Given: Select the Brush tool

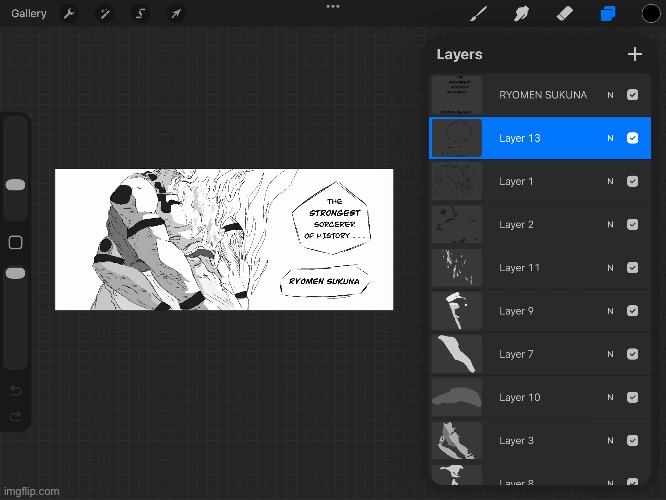Looking at the screenshot, I should pyautogui.click(x=479, y=14).
